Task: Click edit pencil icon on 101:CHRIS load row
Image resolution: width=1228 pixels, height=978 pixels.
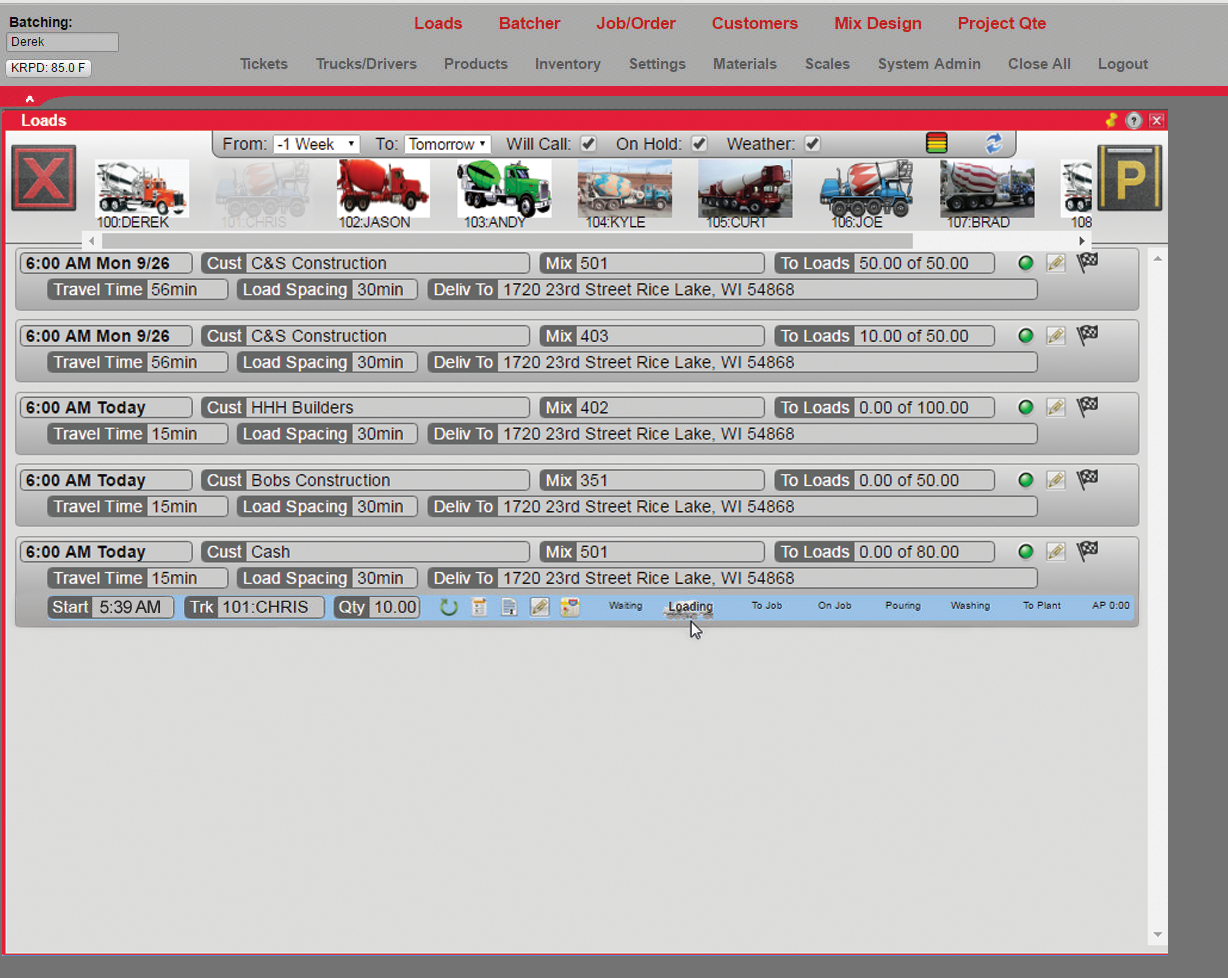Action: coord(539,607)
